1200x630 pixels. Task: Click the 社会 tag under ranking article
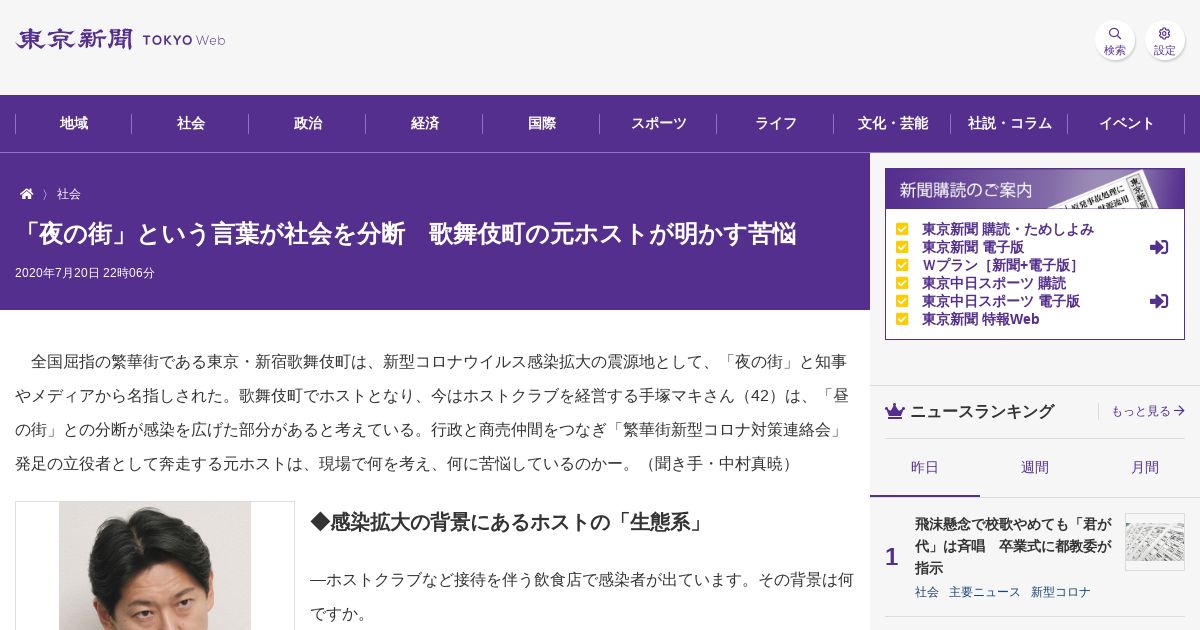927,592
